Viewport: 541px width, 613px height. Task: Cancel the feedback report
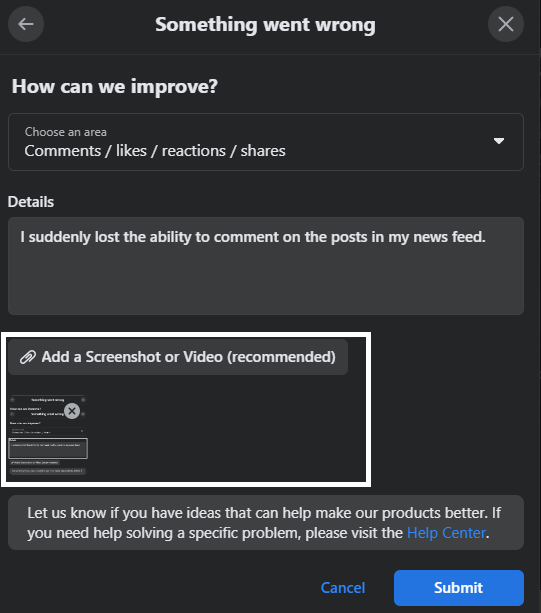(343, 588)
